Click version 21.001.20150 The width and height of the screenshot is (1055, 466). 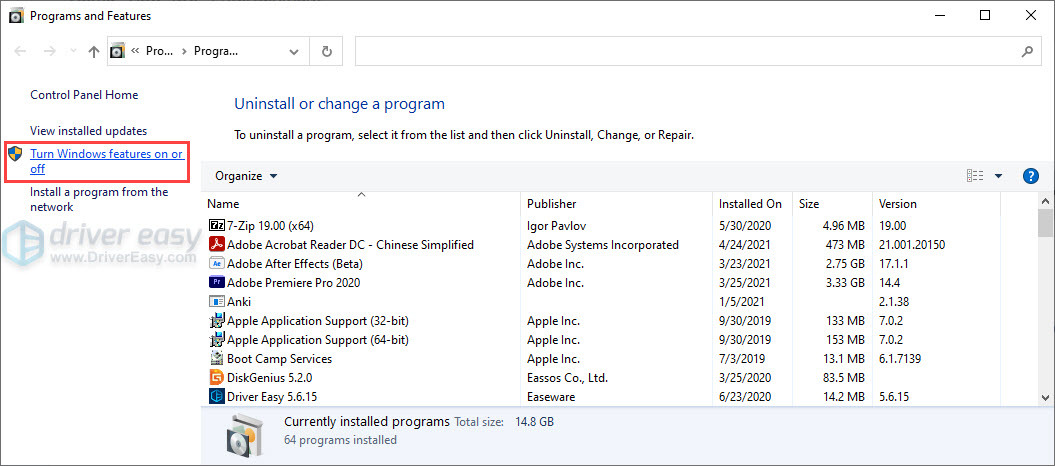click(912, 245)
